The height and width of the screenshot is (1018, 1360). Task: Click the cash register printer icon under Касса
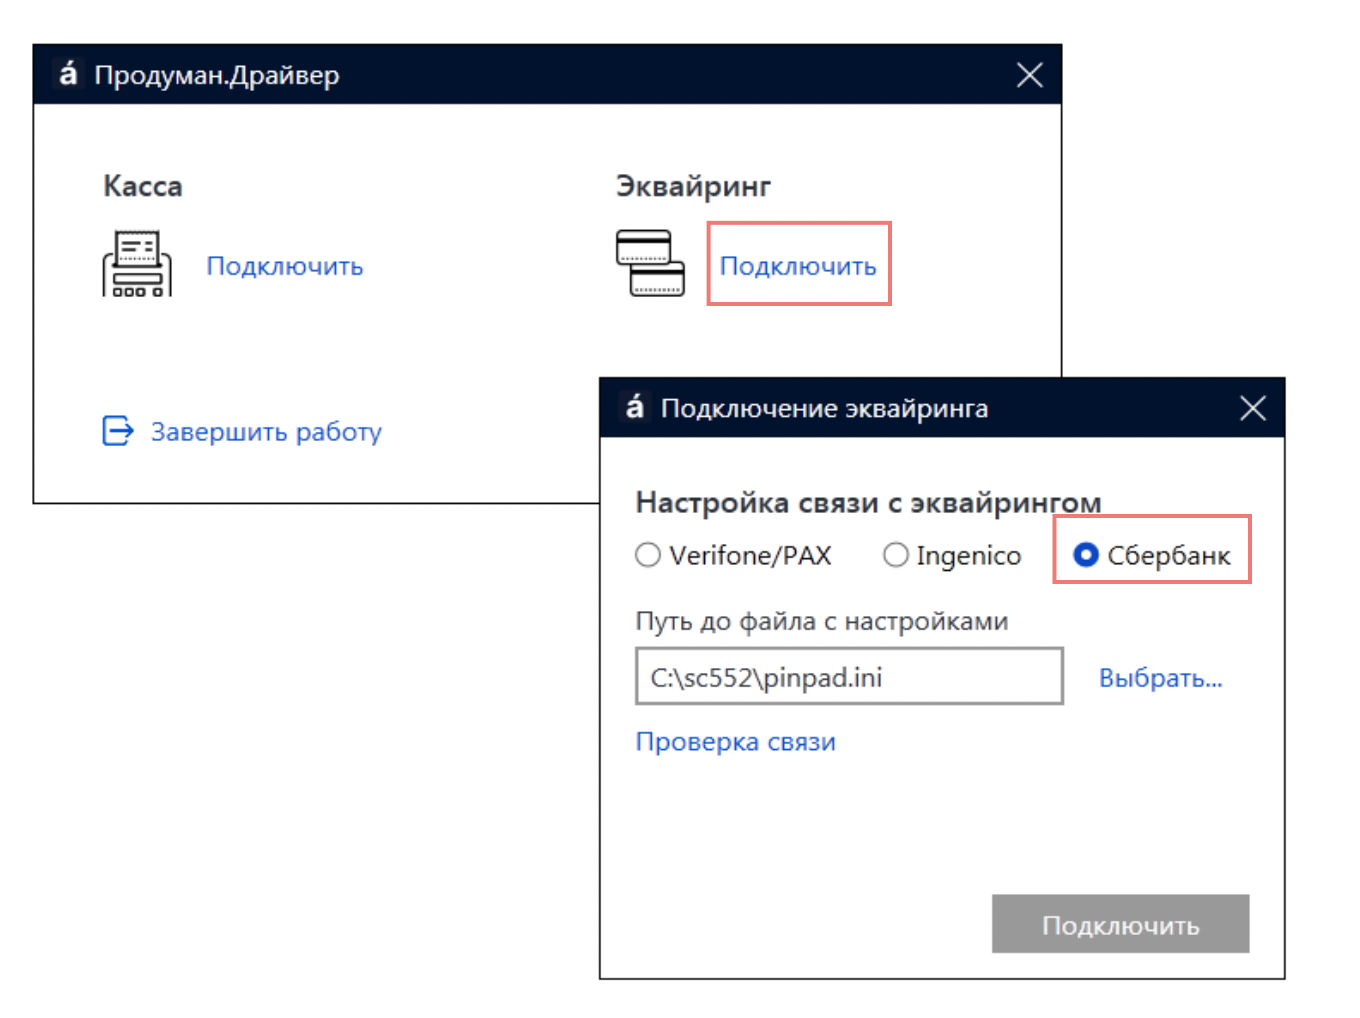137,264
